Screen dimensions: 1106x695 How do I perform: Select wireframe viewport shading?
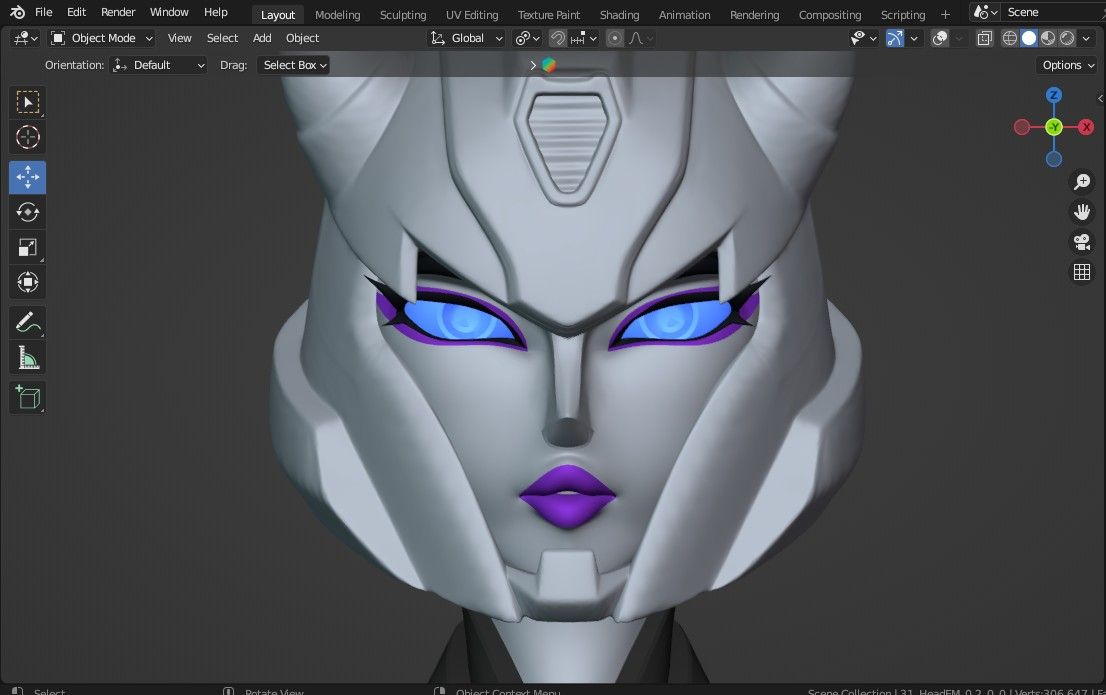(1009, 38)
